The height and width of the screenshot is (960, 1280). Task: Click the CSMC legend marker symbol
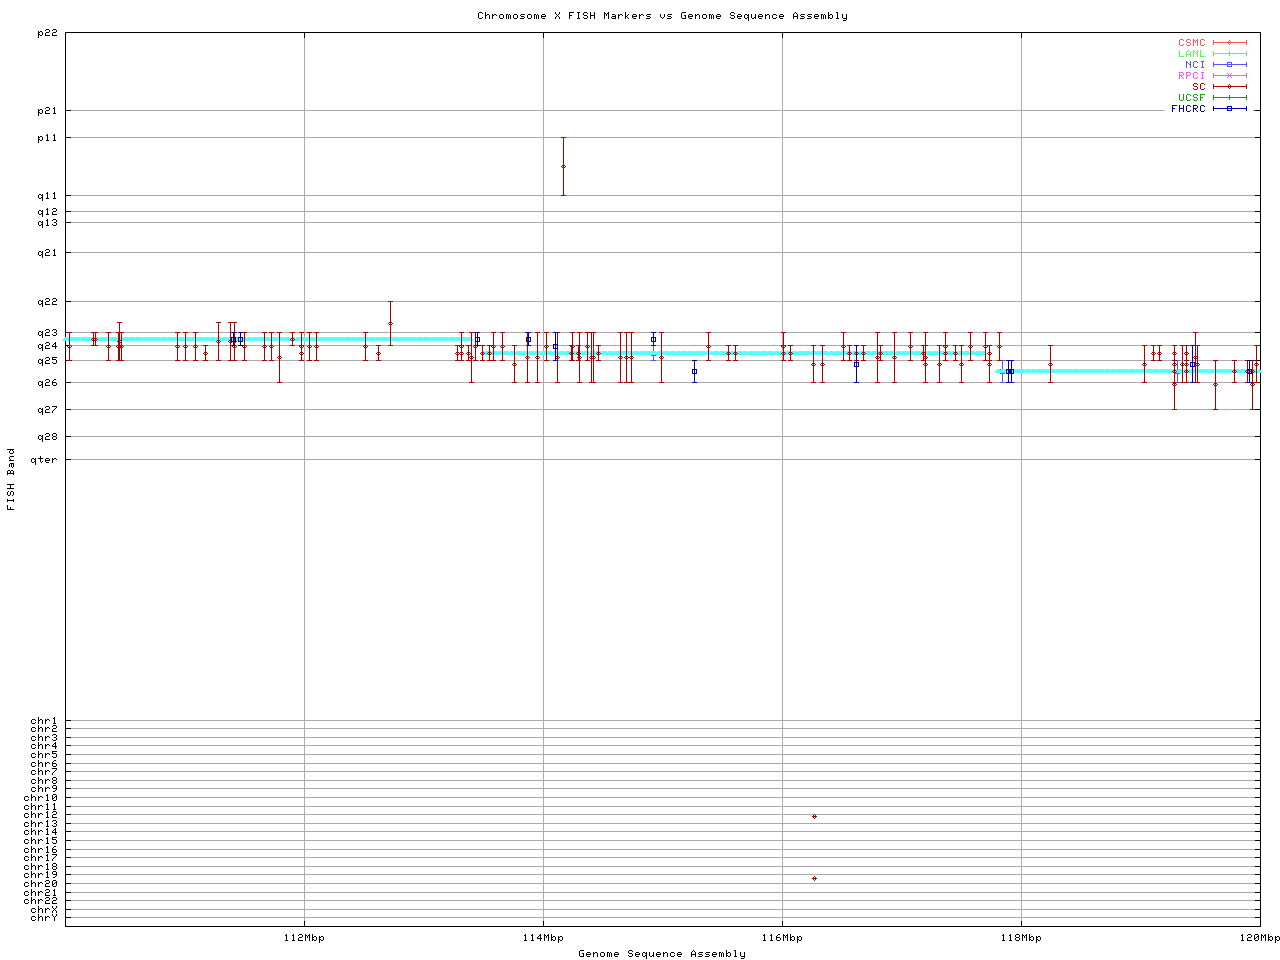(1229, 43)
